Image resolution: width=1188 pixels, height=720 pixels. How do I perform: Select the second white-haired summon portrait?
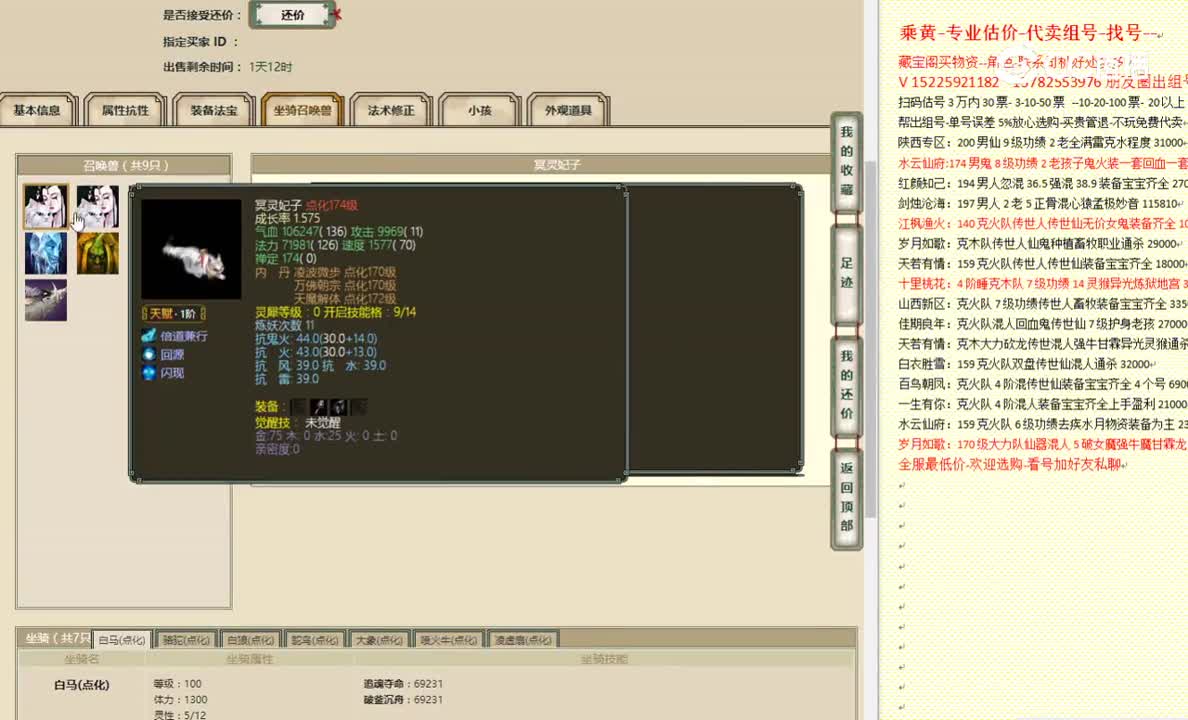tap(98, 206)
